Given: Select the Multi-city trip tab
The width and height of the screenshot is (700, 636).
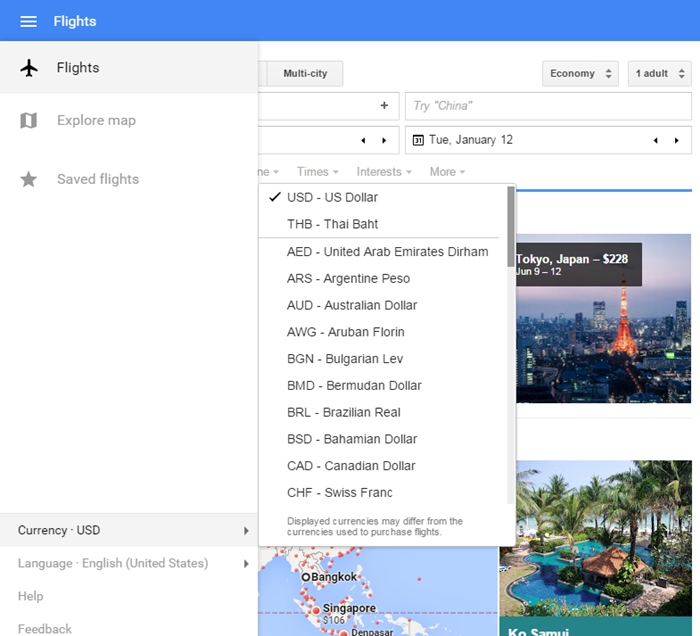Looking at the screenshot, I should [x=305, y=74].
